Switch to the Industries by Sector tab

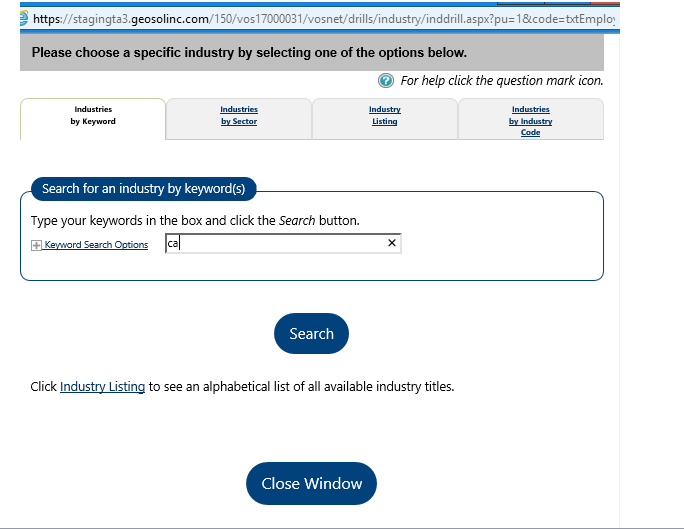[239, 116]
